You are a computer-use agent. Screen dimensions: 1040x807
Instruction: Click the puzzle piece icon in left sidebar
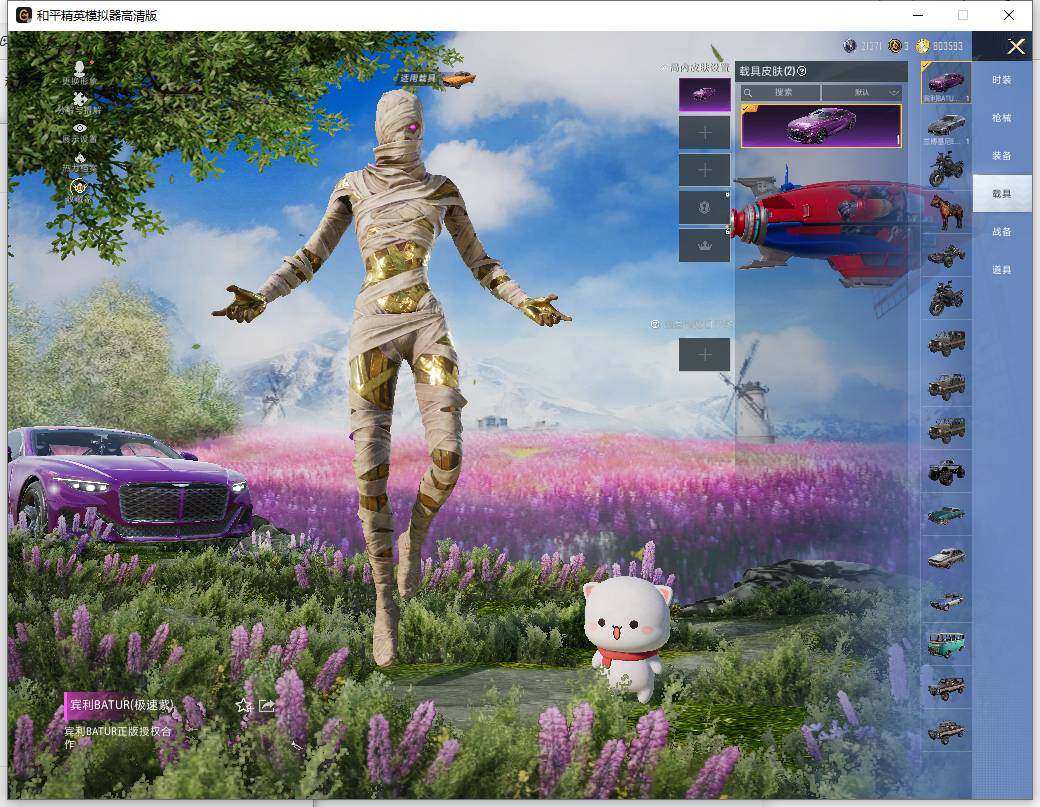[x=80, y=99]
